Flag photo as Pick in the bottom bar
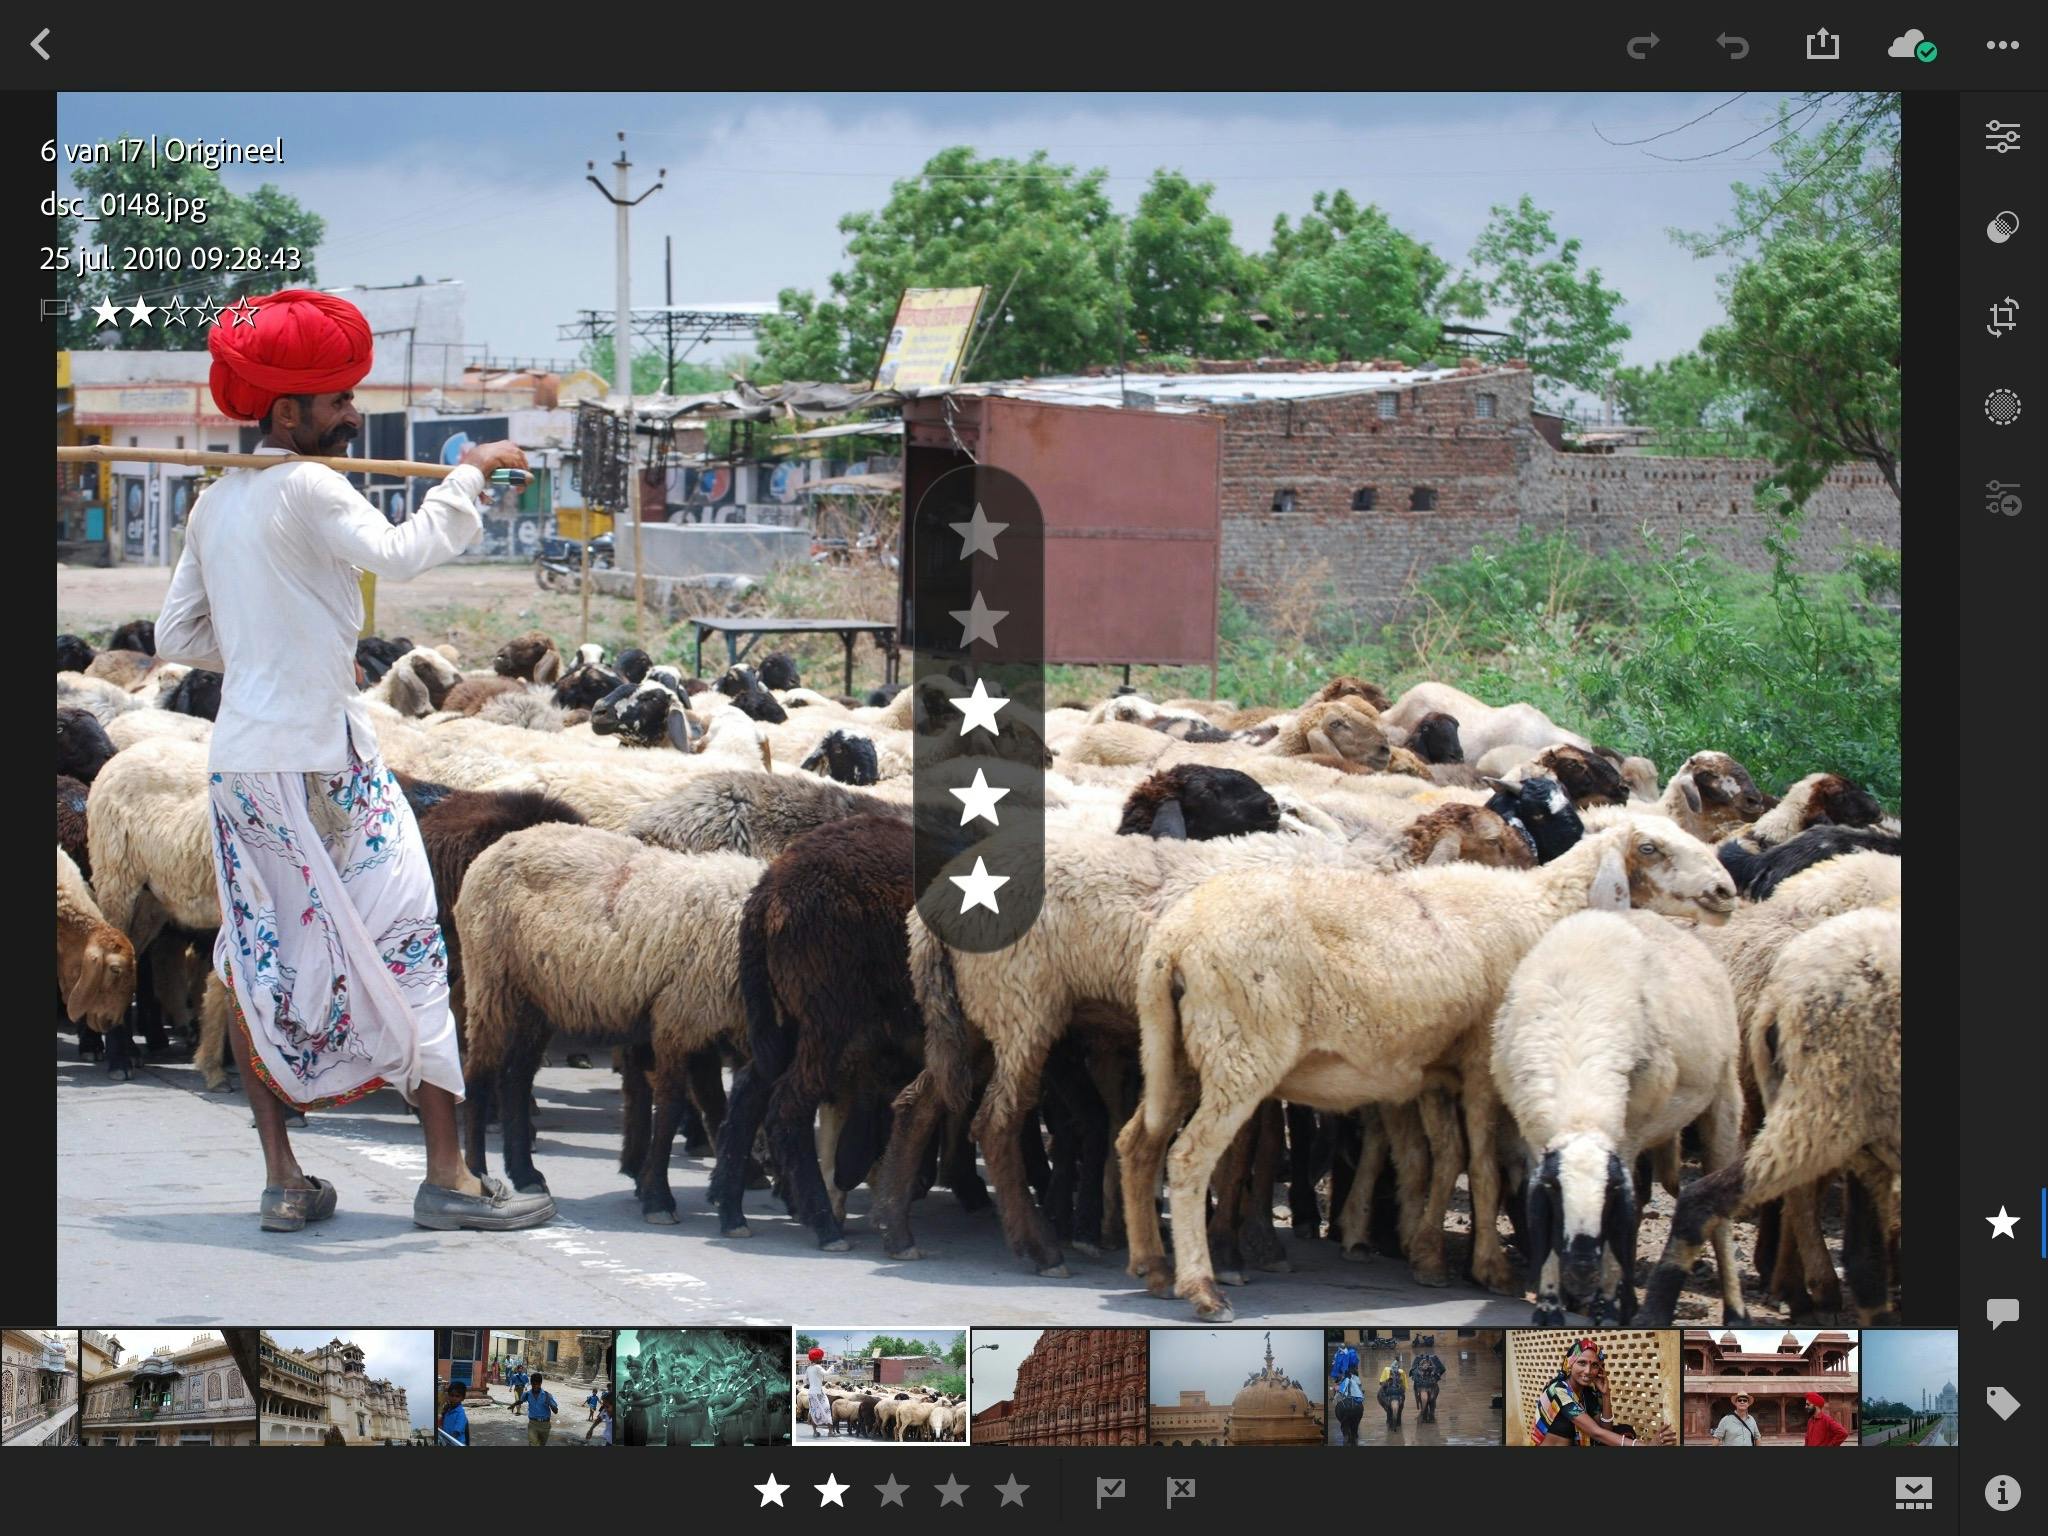The width and height of the screenshot is (2048, 1536). pyautogui.click(x=1110, y=1492)
